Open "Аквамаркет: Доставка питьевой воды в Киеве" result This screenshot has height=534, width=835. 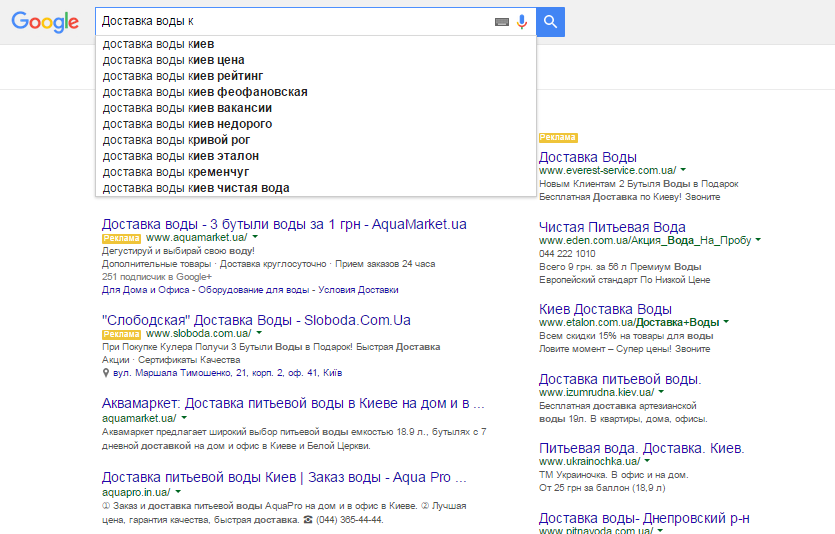pos(293,404)
